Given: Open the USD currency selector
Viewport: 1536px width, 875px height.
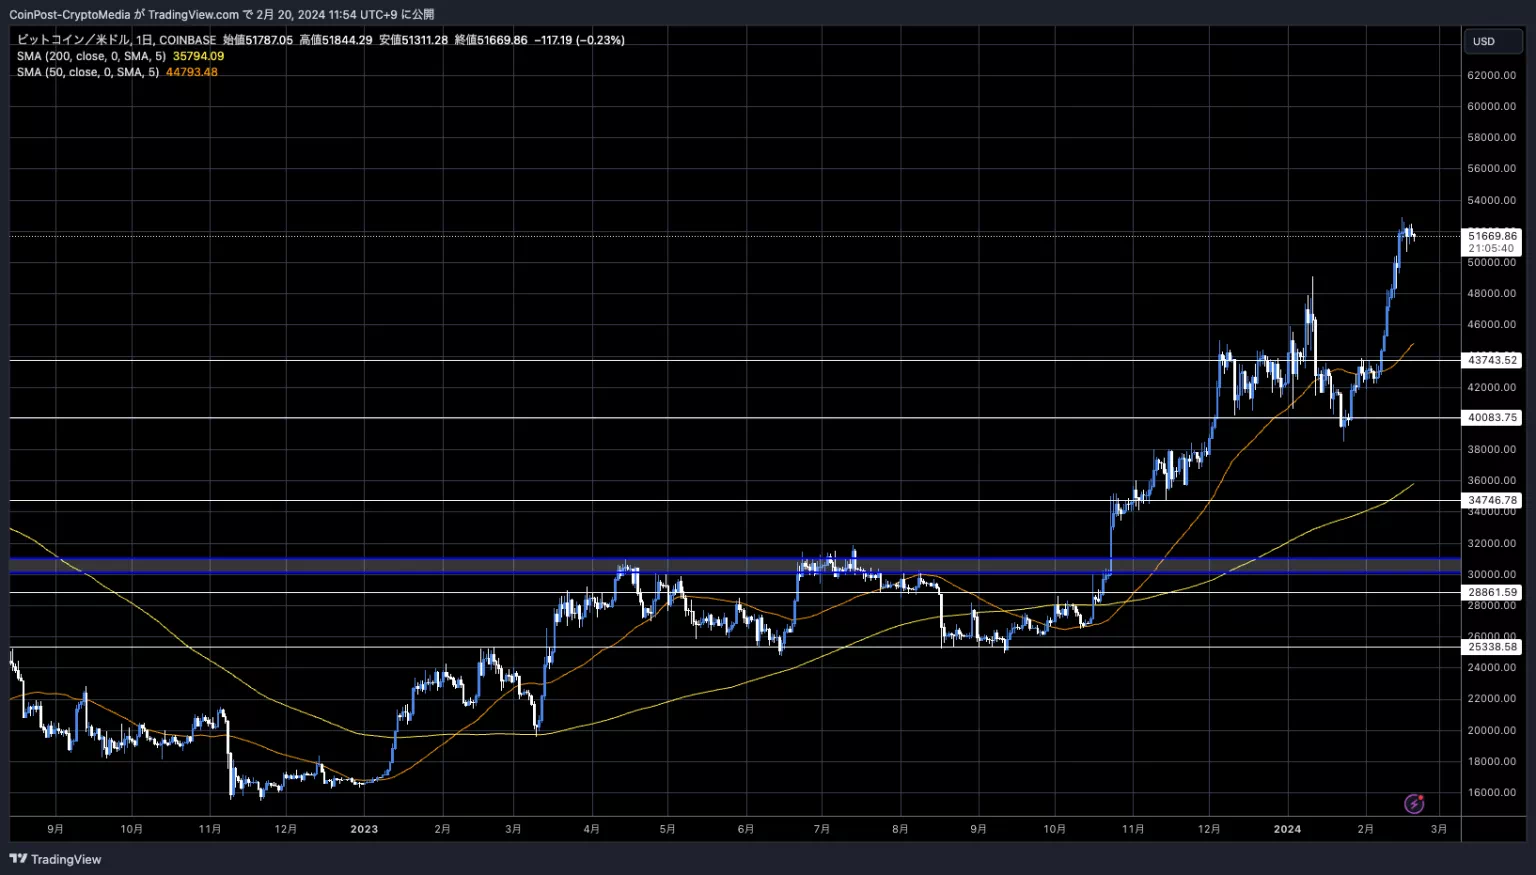Looking at the screenshot, I should click(x=1494, y=41).
